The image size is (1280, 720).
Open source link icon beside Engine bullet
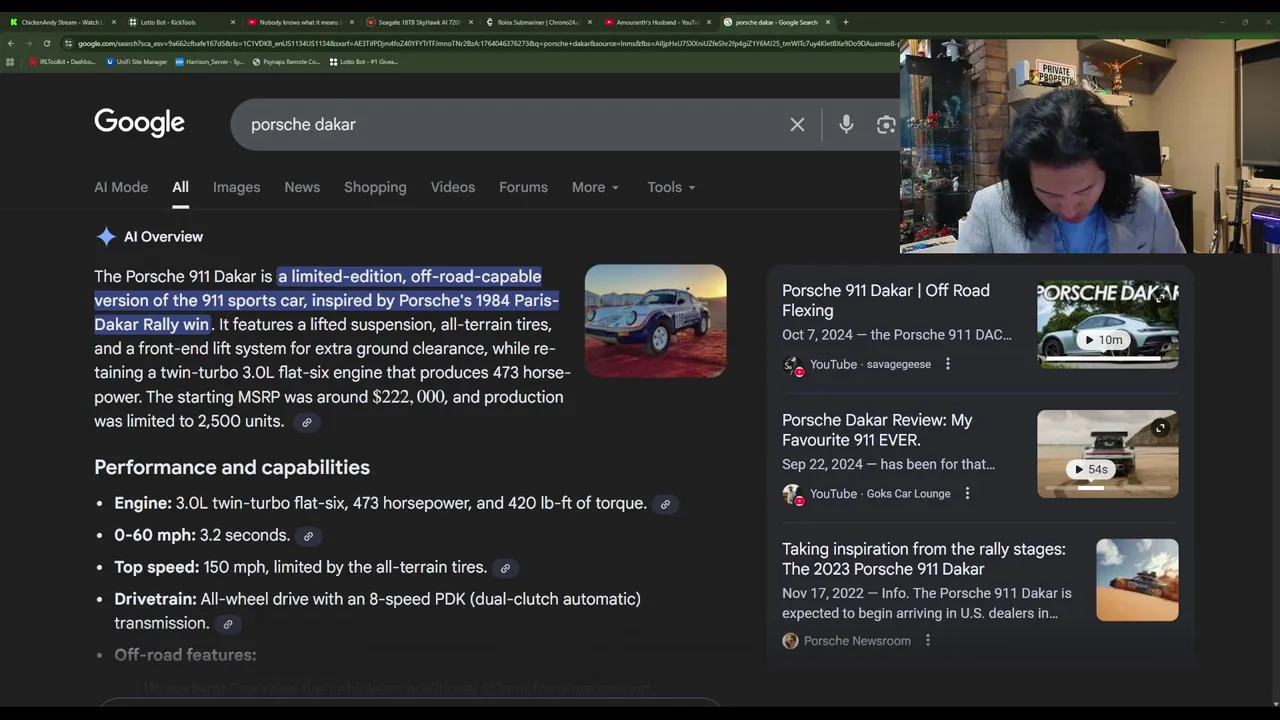click(x=665, y=504)
